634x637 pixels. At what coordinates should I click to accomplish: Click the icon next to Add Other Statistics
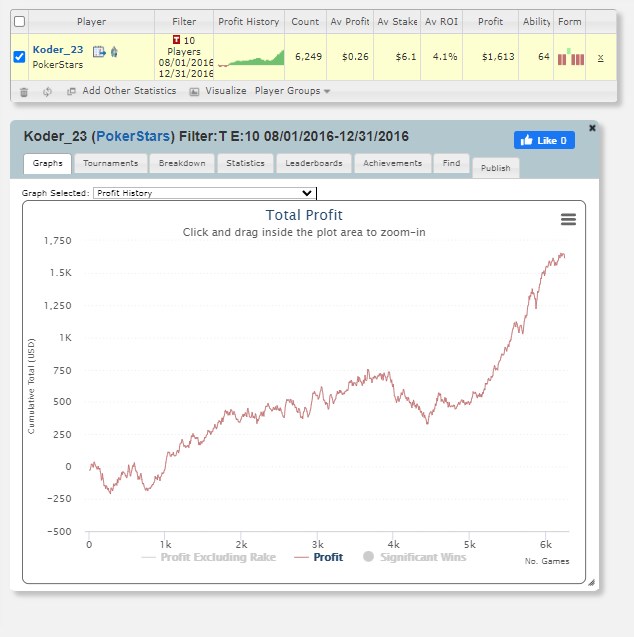point(71,91)
